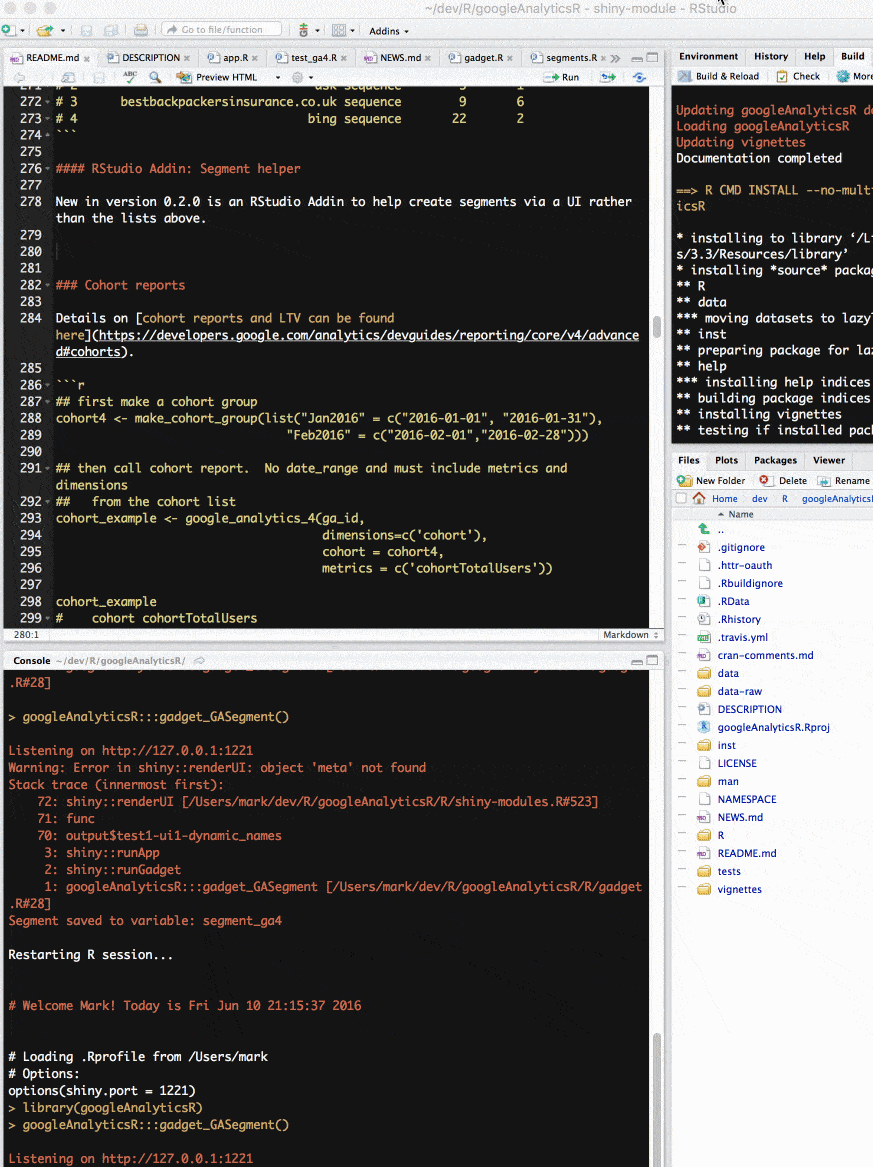873x1167 pixels.
Task: Click the spell check ABC icon
Action: (130, 77)
